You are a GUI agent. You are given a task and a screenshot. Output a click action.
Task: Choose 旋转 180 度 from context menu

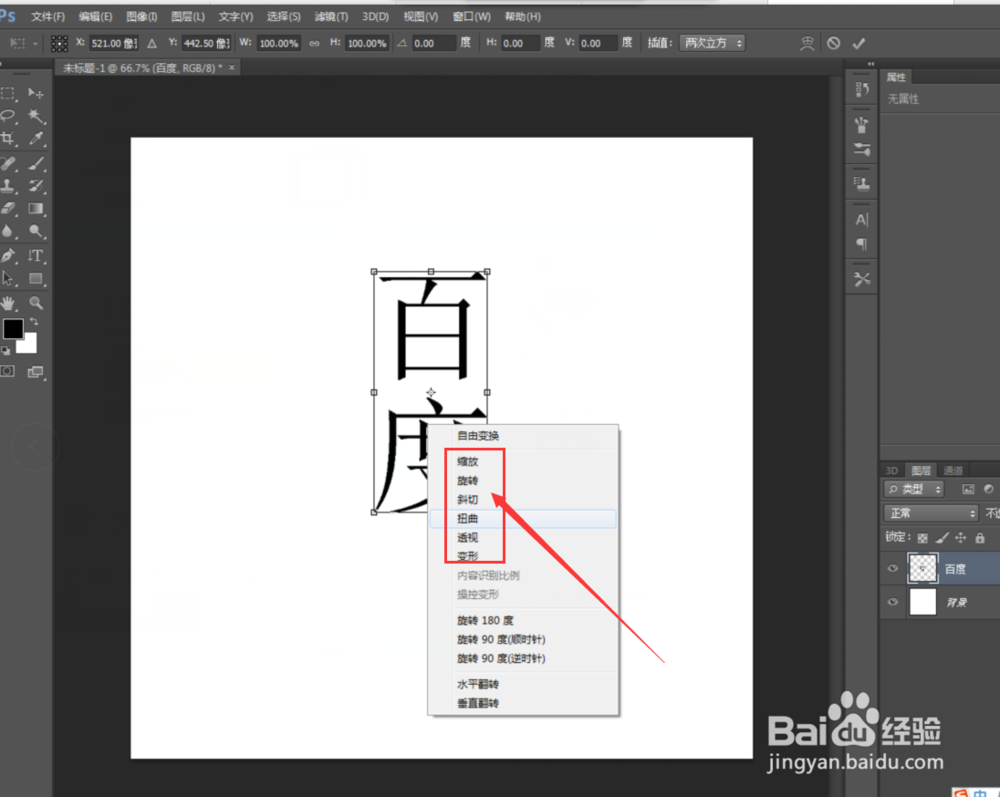point(523,620)
